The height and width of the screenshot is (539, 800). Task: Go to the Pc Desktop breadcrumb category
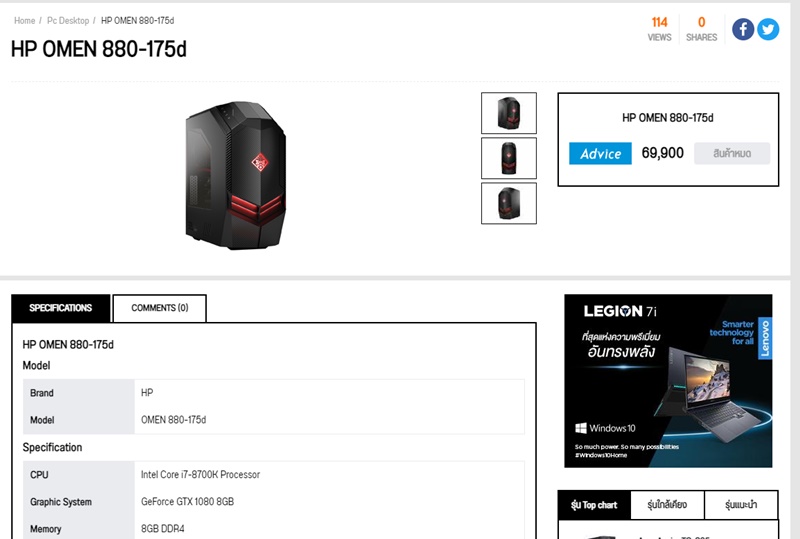[x=68, y=20]
